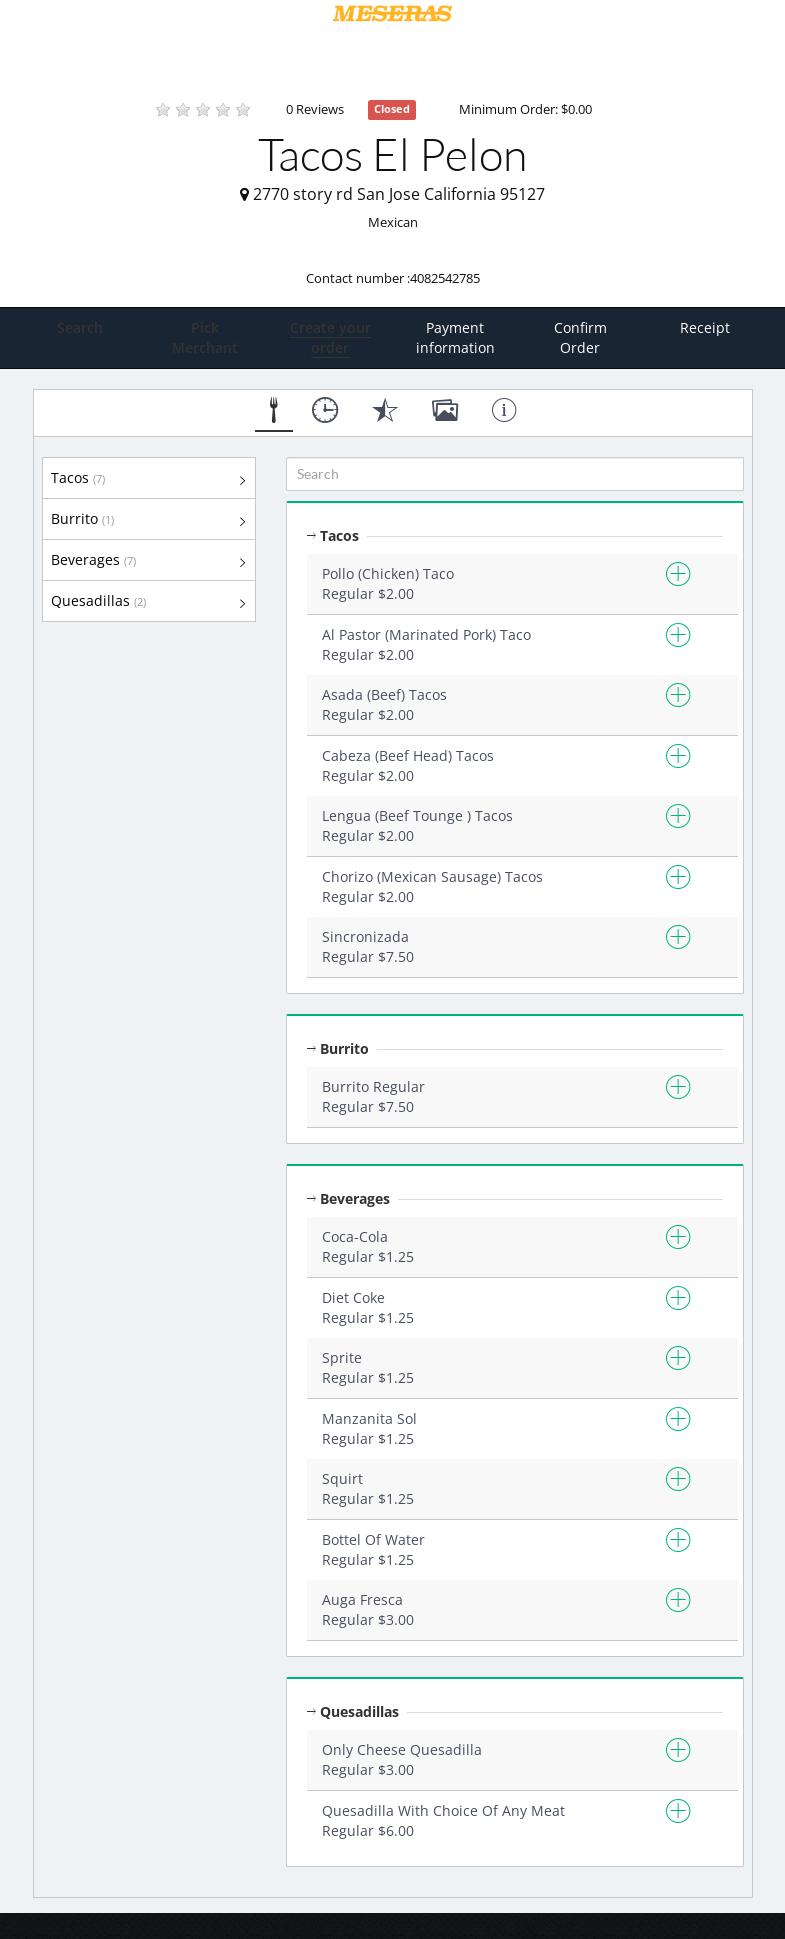The width and height of the screenshot is (785, 1939).
Task: Click the menu Search input field
Action: point(514,474)
